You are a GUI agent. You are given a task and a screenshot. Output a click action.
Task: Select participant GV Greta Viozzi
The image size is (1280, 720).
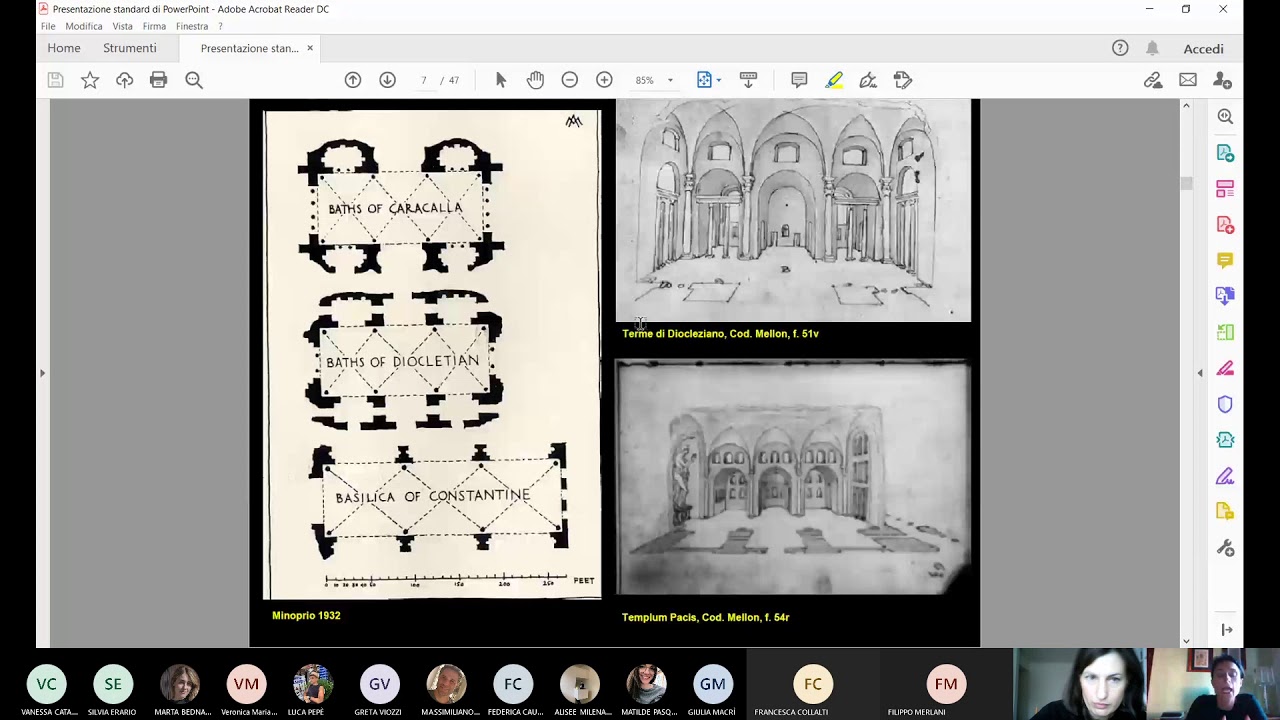point(379,684)
